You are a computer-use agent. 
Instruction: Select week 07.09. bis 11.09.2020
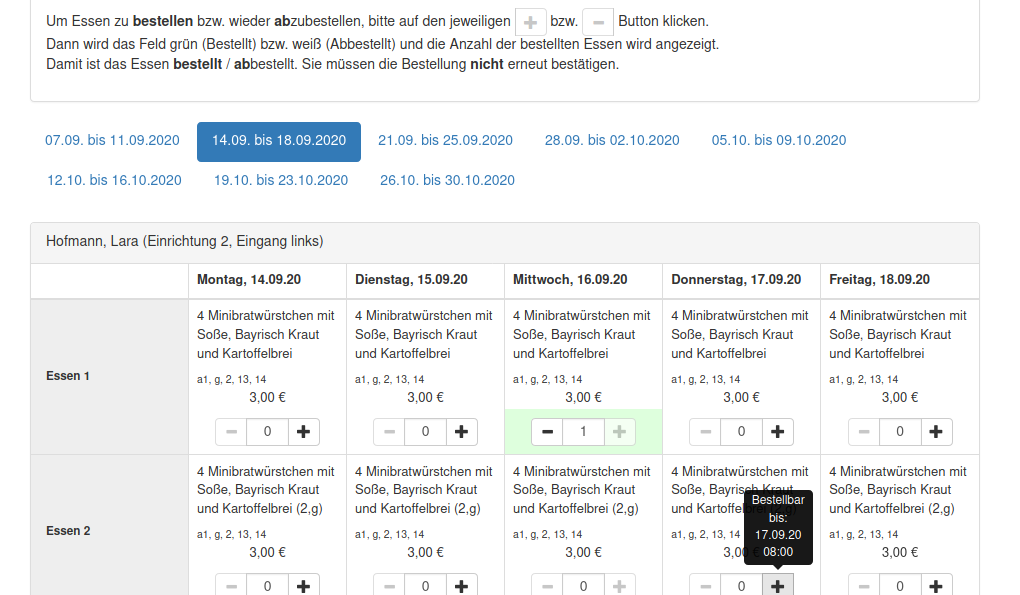pyautogui.click(x=112, y=141)
